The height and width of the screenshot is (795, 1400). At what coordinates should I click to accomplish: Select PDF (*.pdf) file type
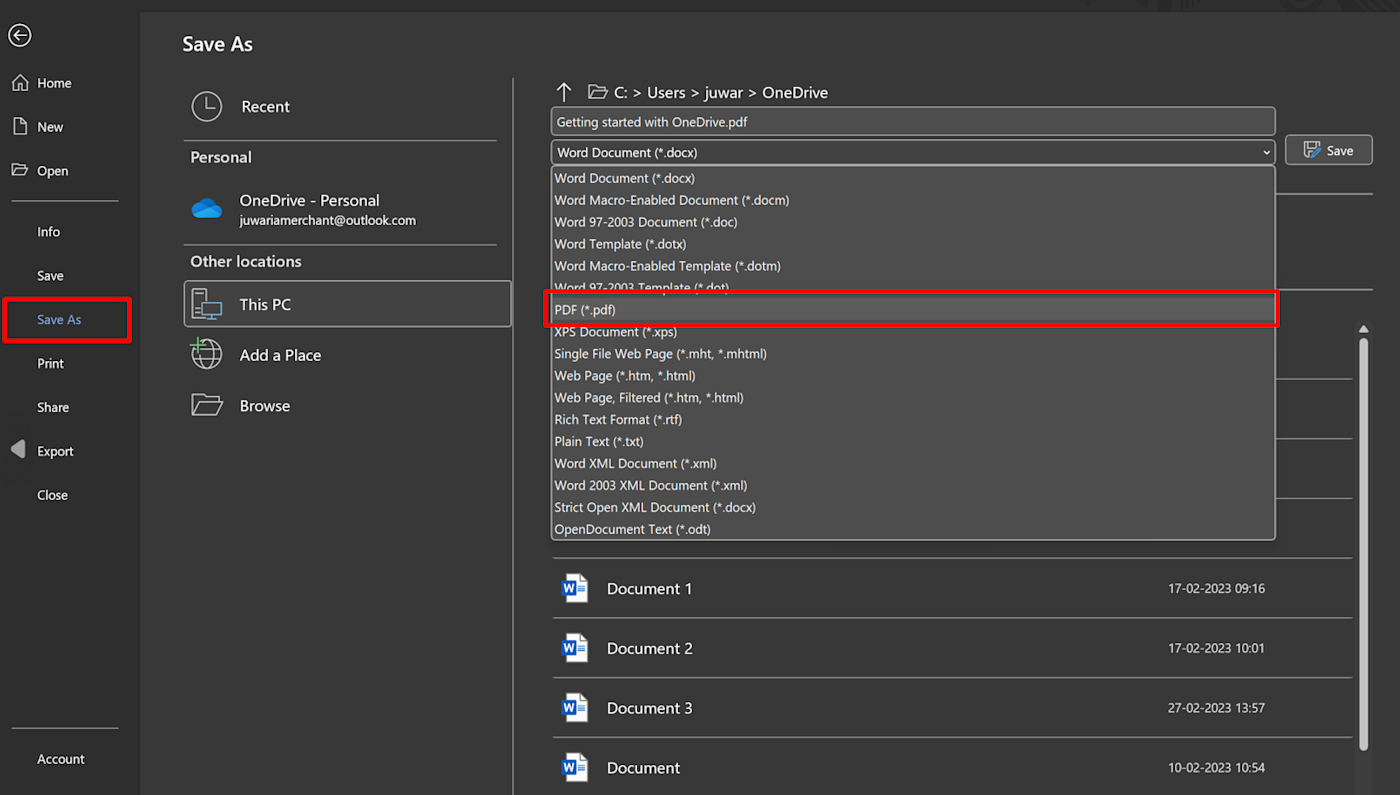[x=913, y=310]
